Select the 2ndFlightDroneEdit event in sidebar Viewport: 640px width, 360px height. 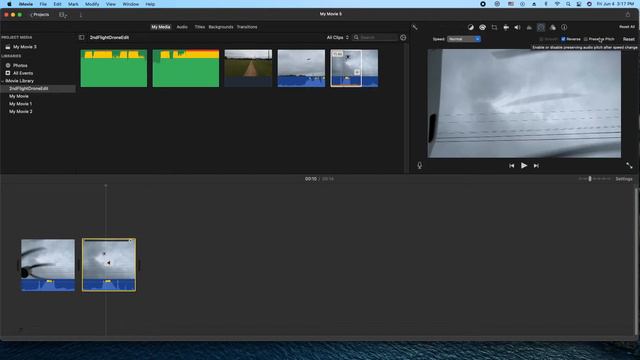[29, 89]
